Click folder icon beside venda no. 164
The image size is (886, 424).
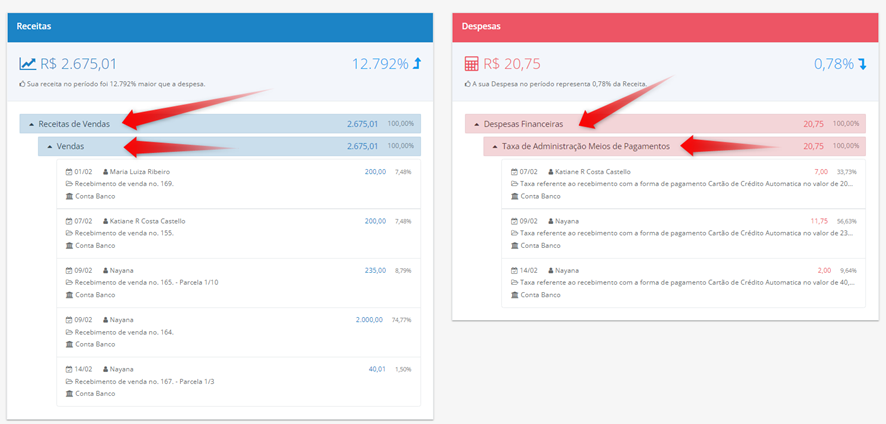(x=69, y=332)
